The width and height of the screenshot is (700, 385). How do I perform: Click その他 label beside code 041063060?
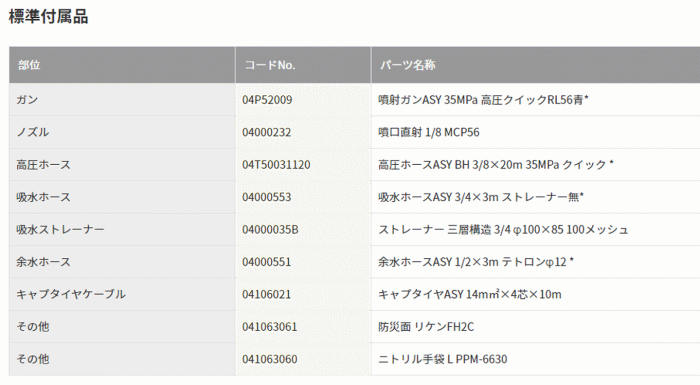click(x=33, y=359)
